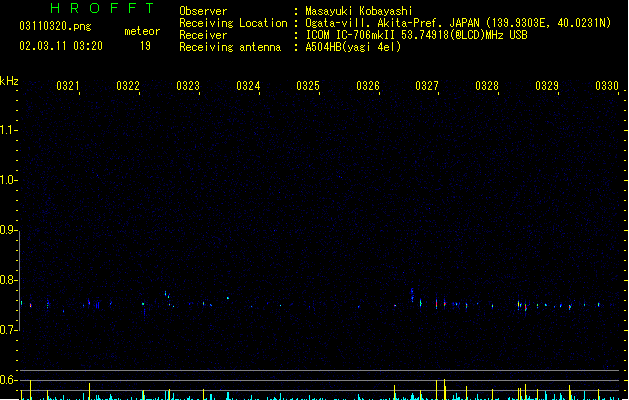The width and height of the screenshot is (629, 400).
Task: Click the ICOM IC-706mkII receiver text
Action: click(416, 35)
